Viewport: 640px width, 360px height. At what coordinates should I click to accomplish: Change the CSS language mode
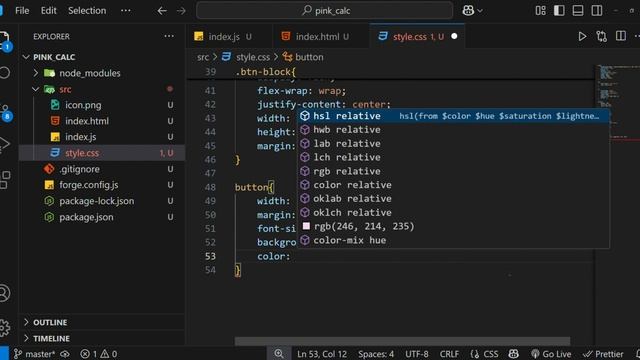pos(484,354)
